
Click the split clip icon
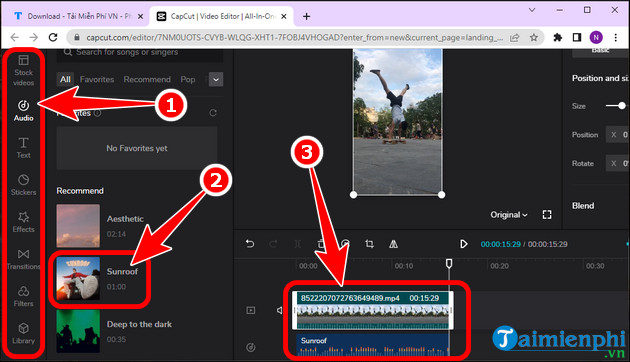tap(297, 244)
